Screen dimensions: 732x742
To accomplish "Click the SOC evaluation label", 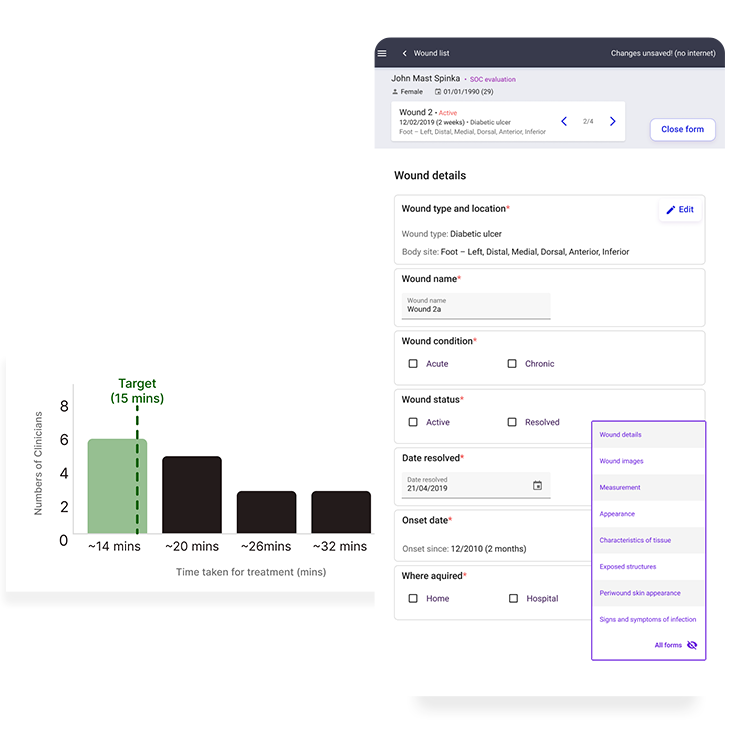I will [x=493, y=80].
